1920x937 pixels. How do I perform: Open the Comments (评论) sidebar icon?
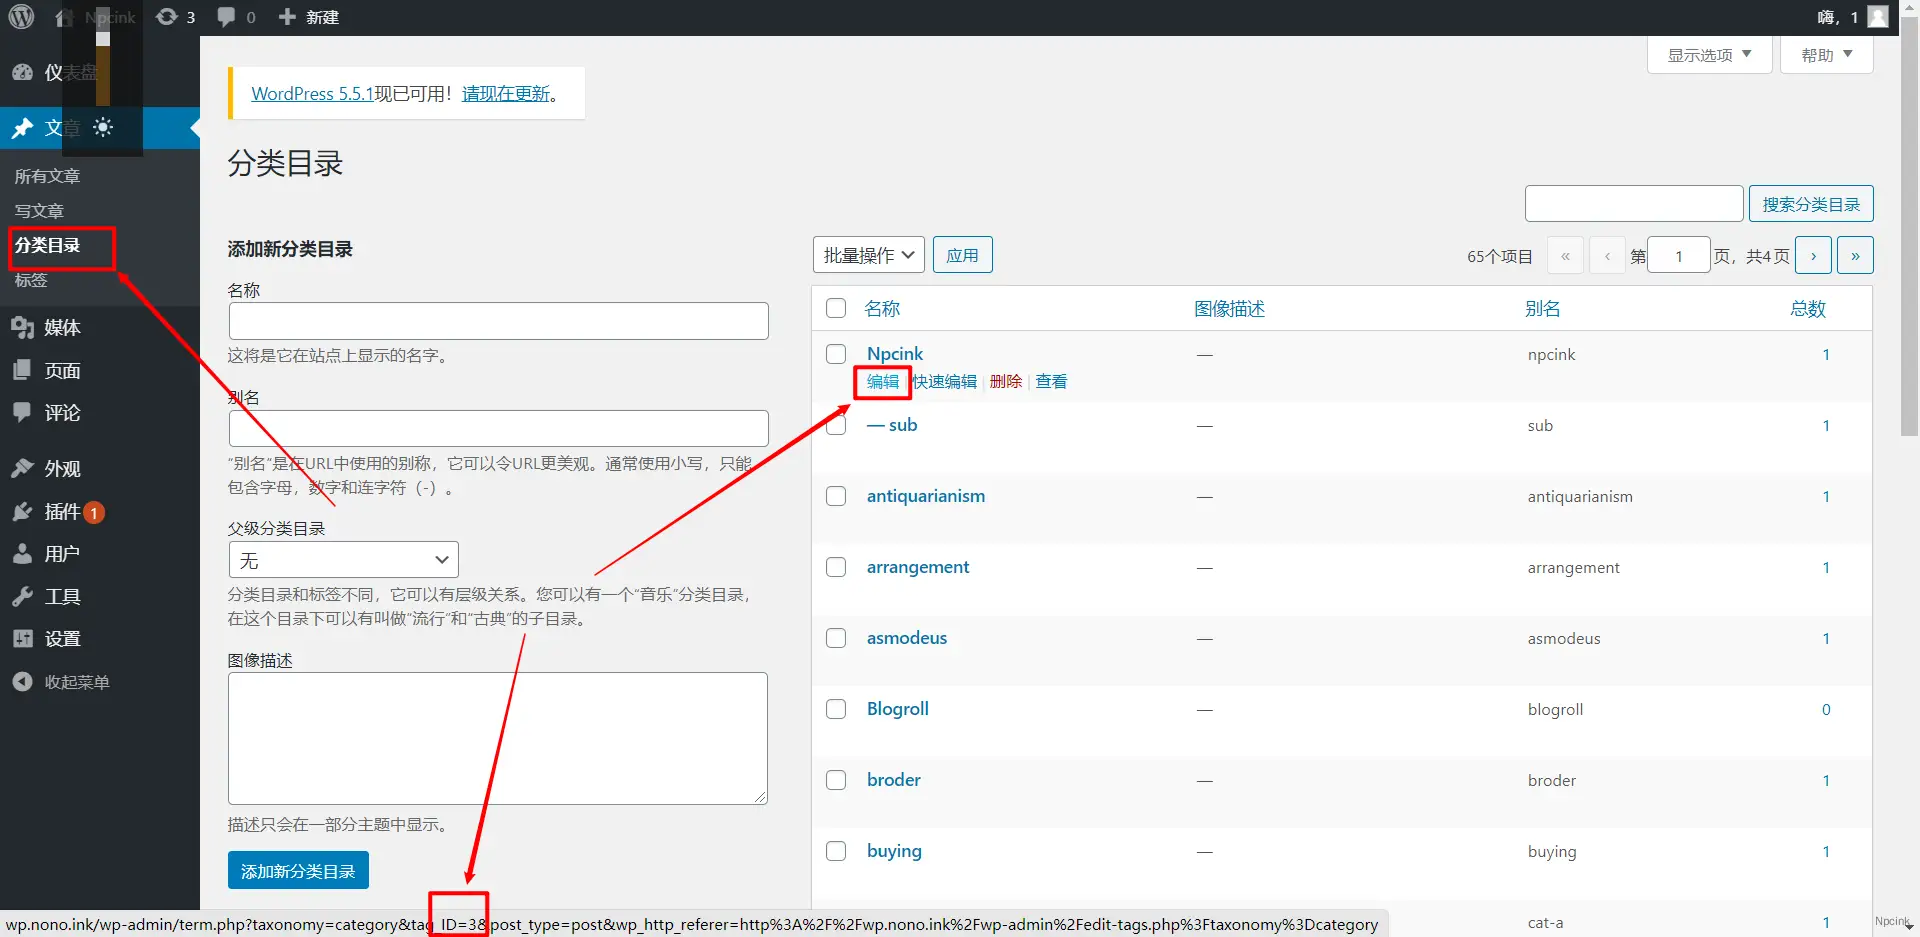point(22,412)
